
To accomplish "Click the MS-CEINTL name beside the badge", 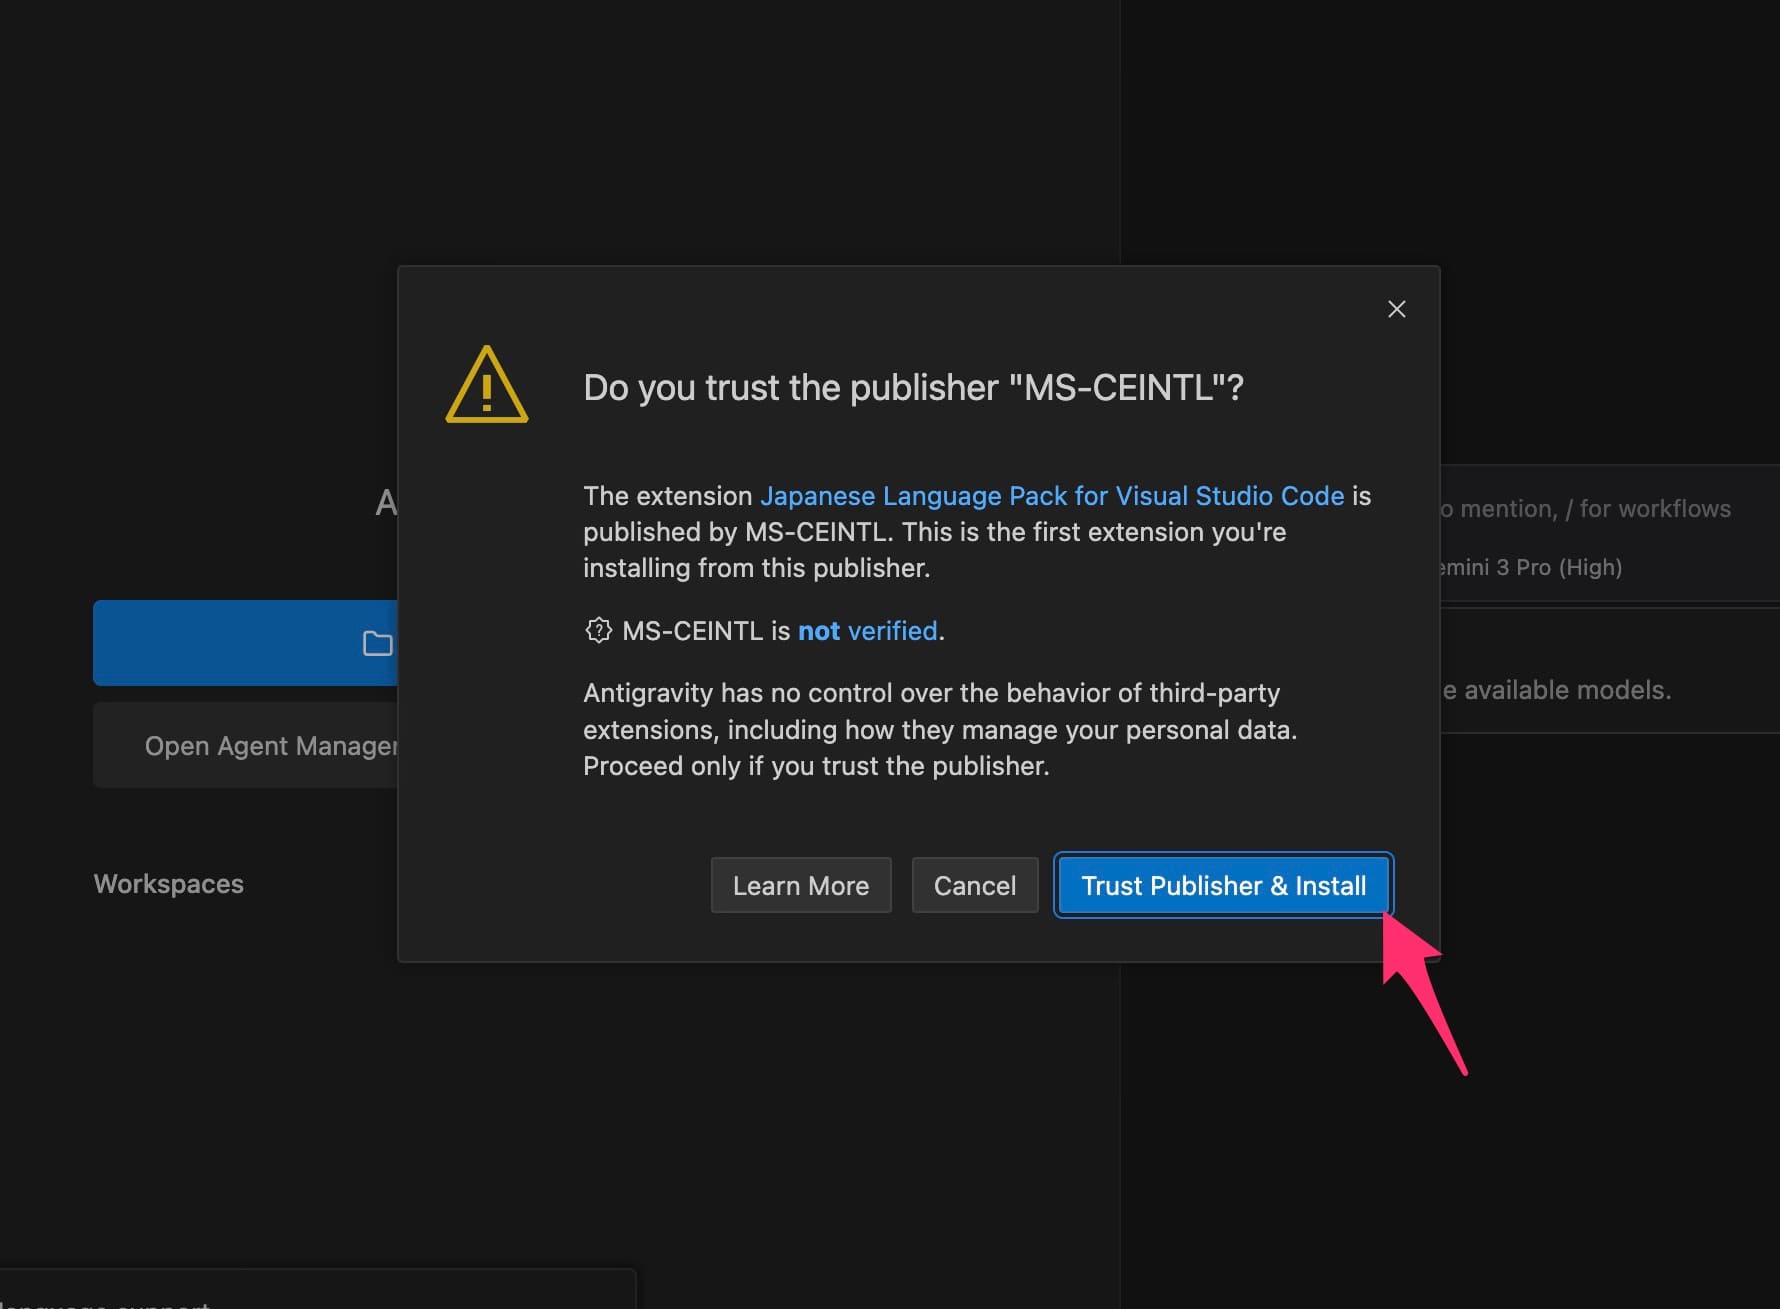I will tap(692, 631).
